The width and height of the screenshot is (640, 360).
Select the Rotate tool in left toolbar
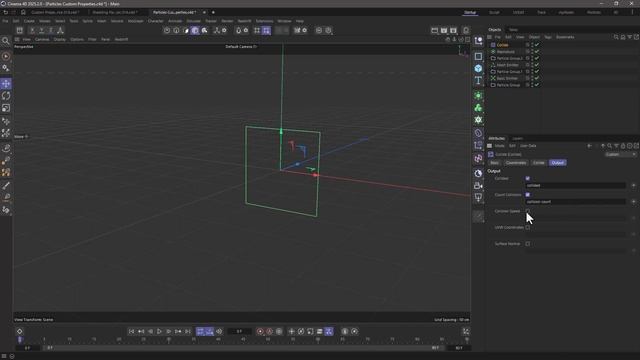[6, 96]
